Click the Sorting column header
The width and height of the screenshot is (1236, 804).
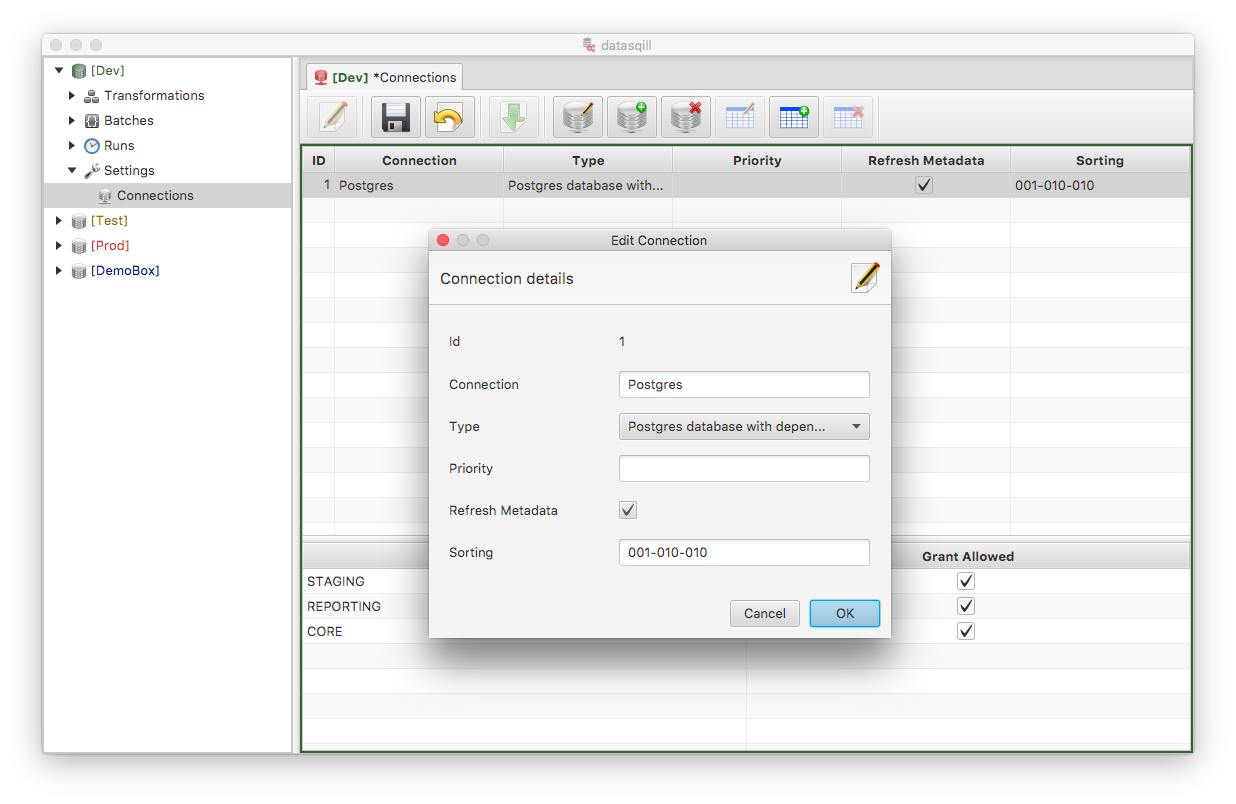click(x=1099, y=160)
